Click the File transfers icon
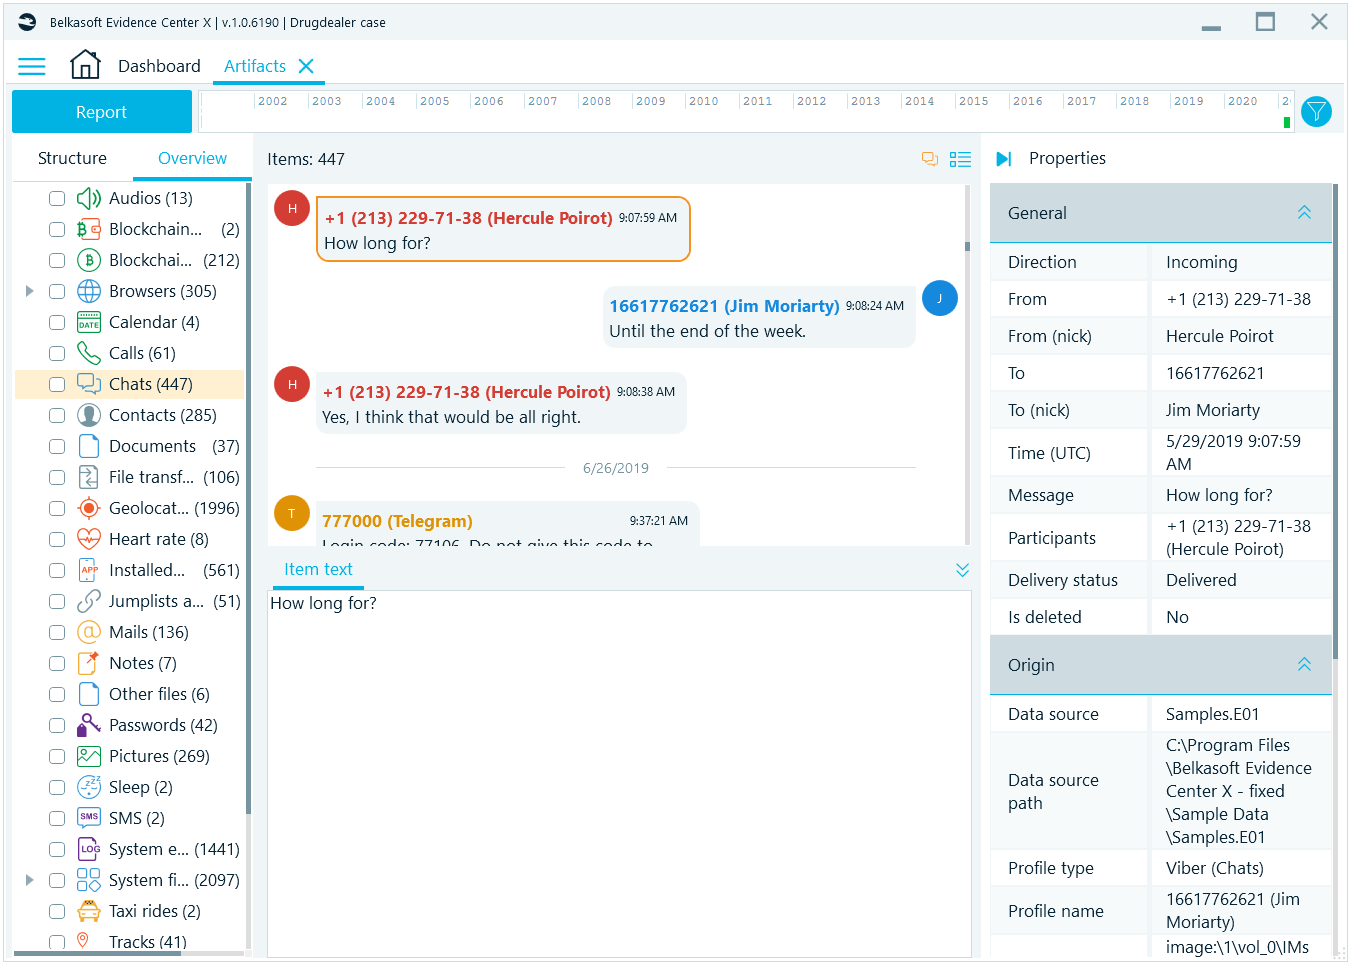 (89, 477)
